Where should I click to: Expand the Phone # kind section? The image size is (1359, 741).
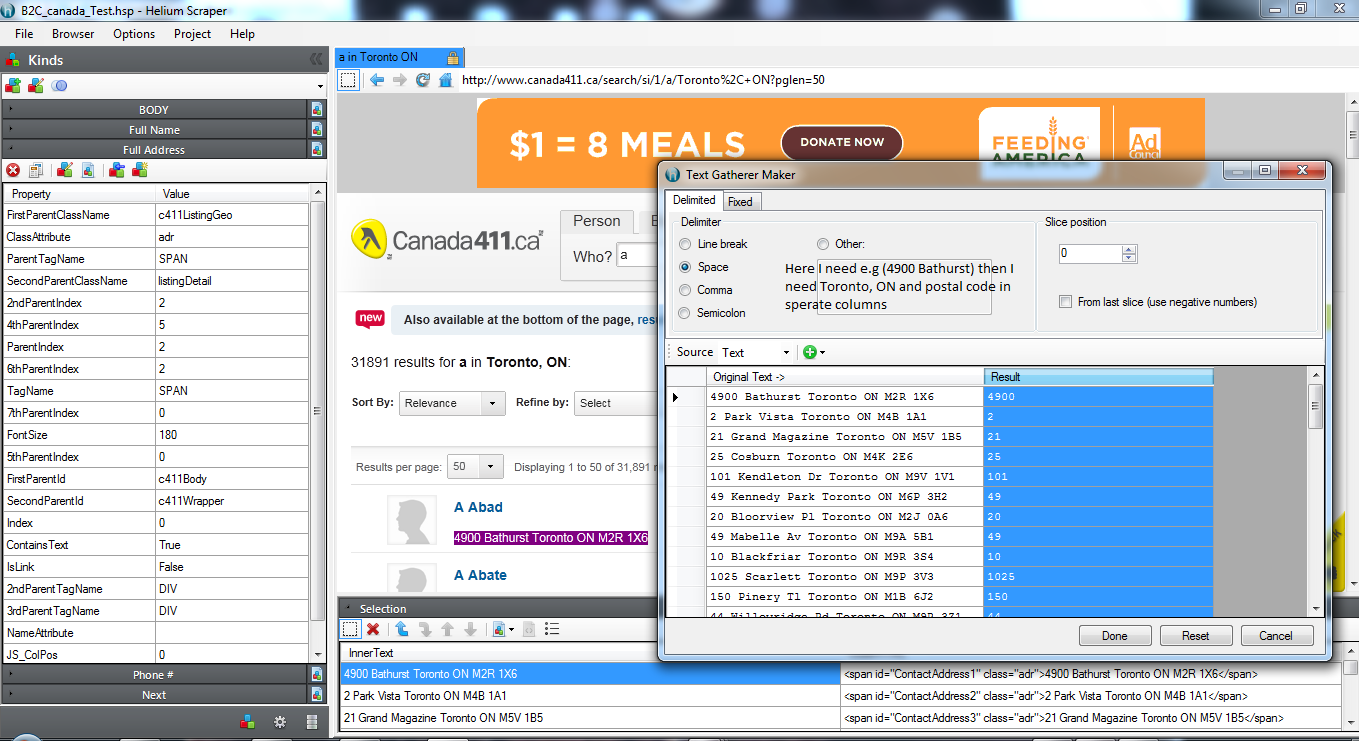coord(154,675)
